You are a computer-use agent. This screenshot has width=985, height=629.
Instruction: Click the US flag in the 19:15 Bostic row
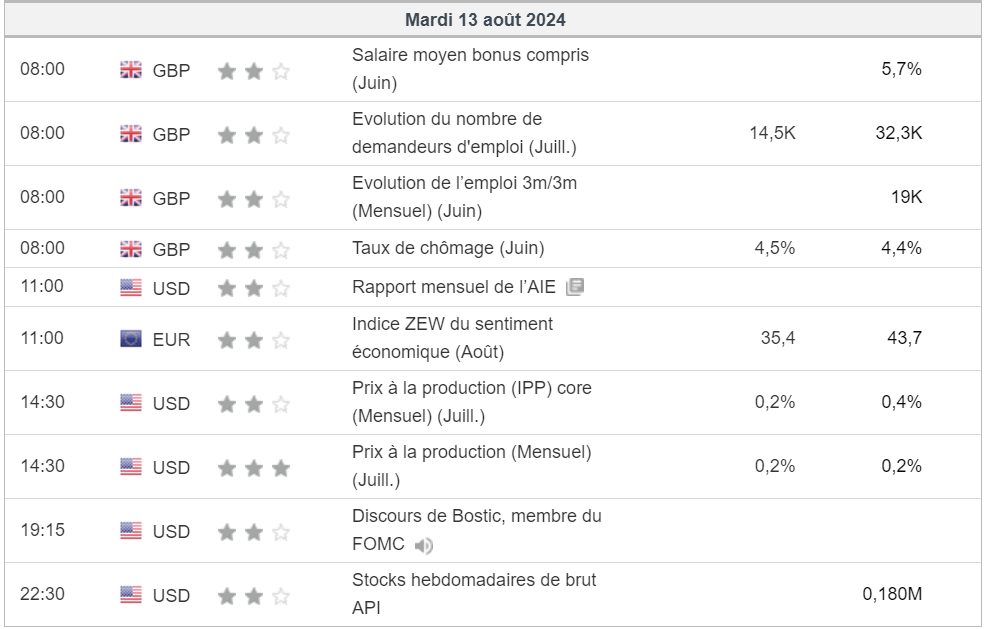pyautogui.click(x=131, y=531)
